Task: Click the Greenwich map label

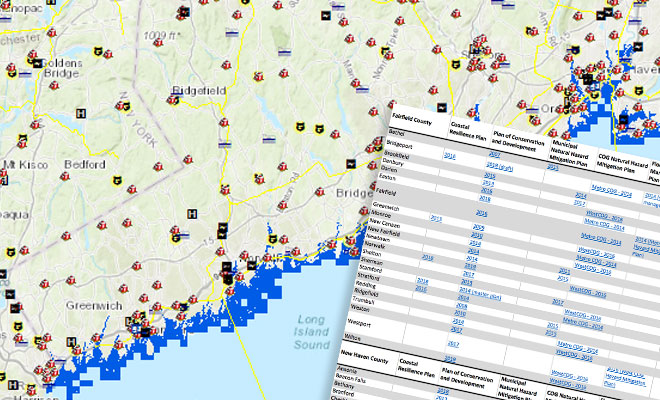Action: [x=94, y=306]
